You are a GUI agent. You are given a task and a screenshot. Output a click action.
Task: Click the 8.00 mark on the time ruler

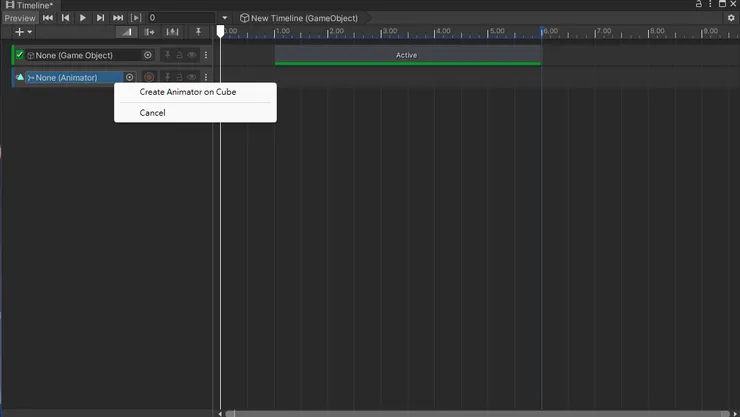tap(656, 31)
